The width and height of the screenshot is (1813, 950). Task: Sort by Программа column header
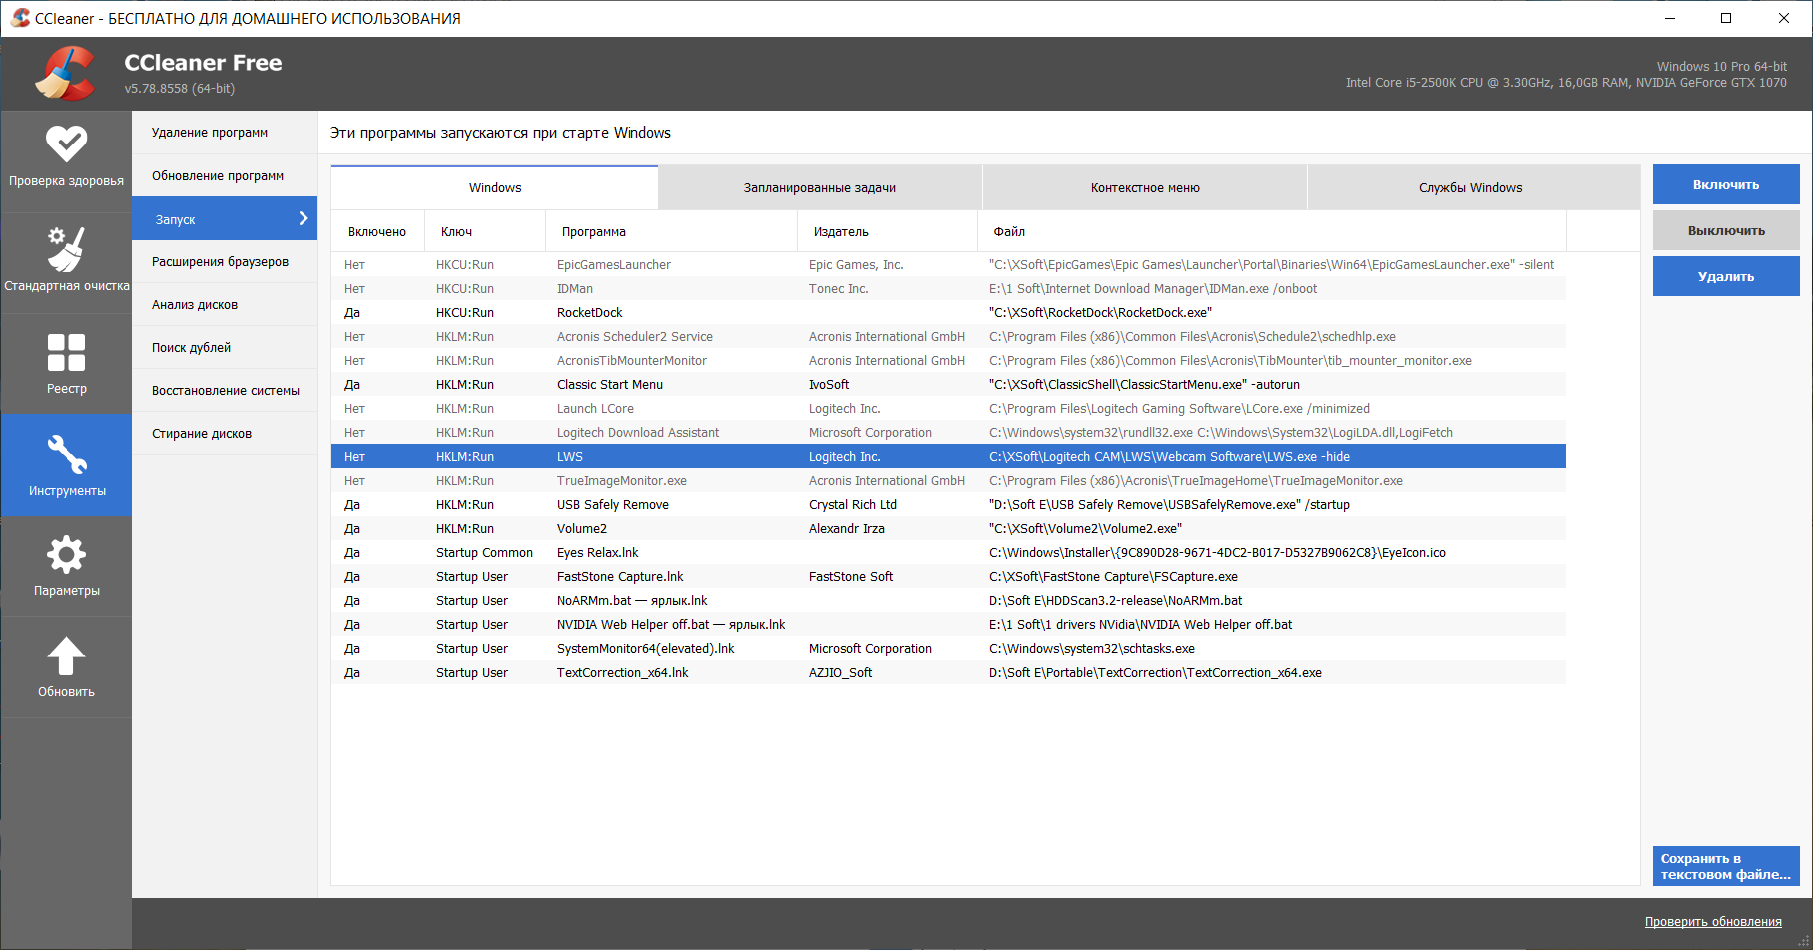[672, 232]
